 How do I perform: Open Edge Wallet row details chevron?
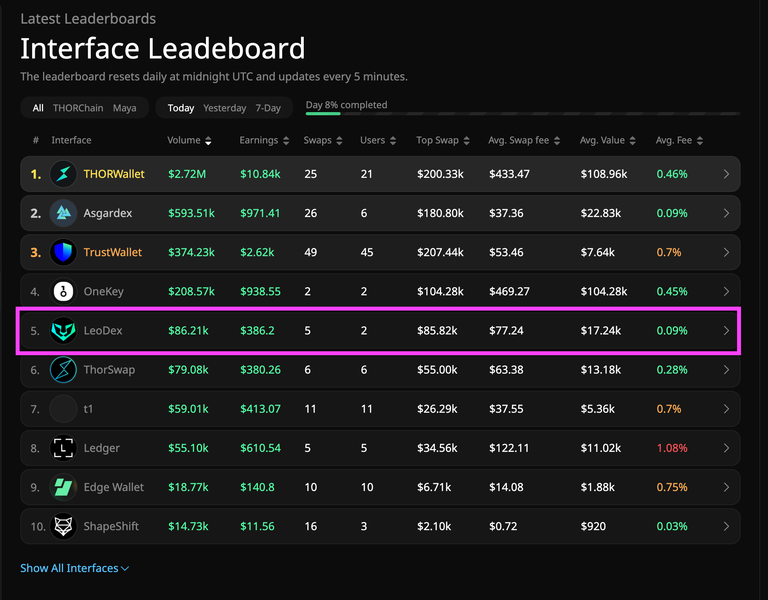[726, 487]
